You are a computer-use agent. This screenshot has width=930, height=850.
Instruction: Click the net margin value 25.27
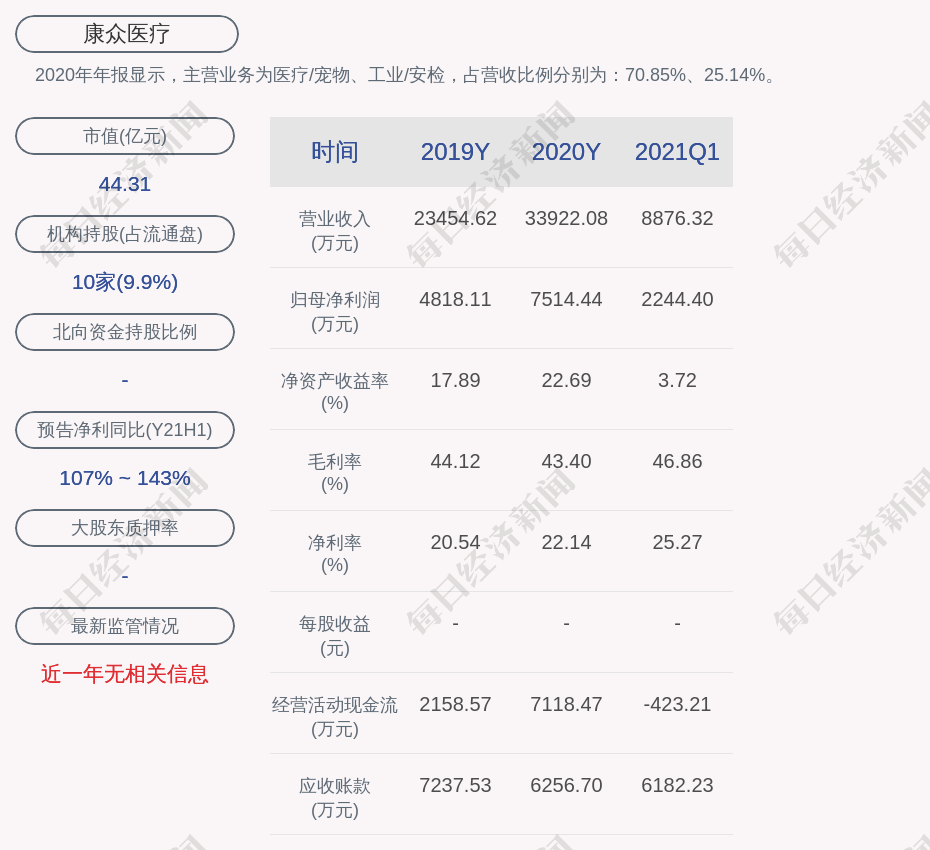click(x=677, y=542)
